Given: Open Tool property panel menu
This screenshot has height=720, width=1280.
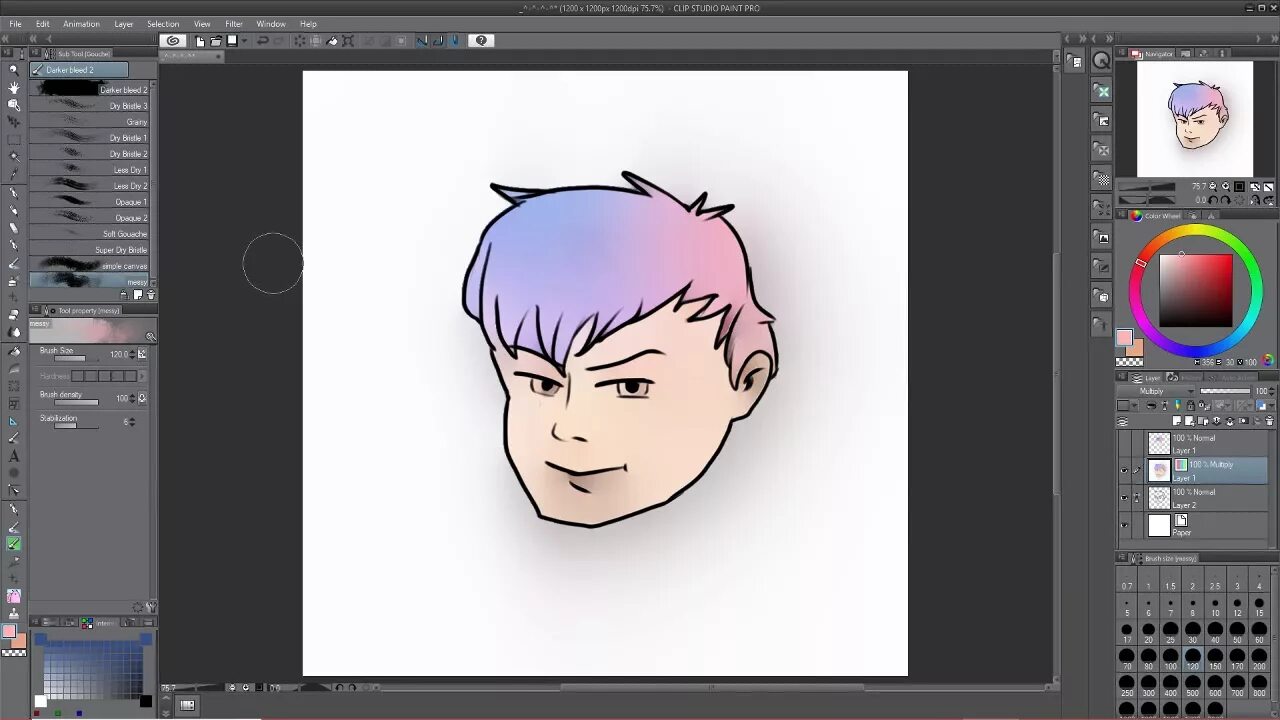Looking at the screenshot, I should click(x=35, y=311).
